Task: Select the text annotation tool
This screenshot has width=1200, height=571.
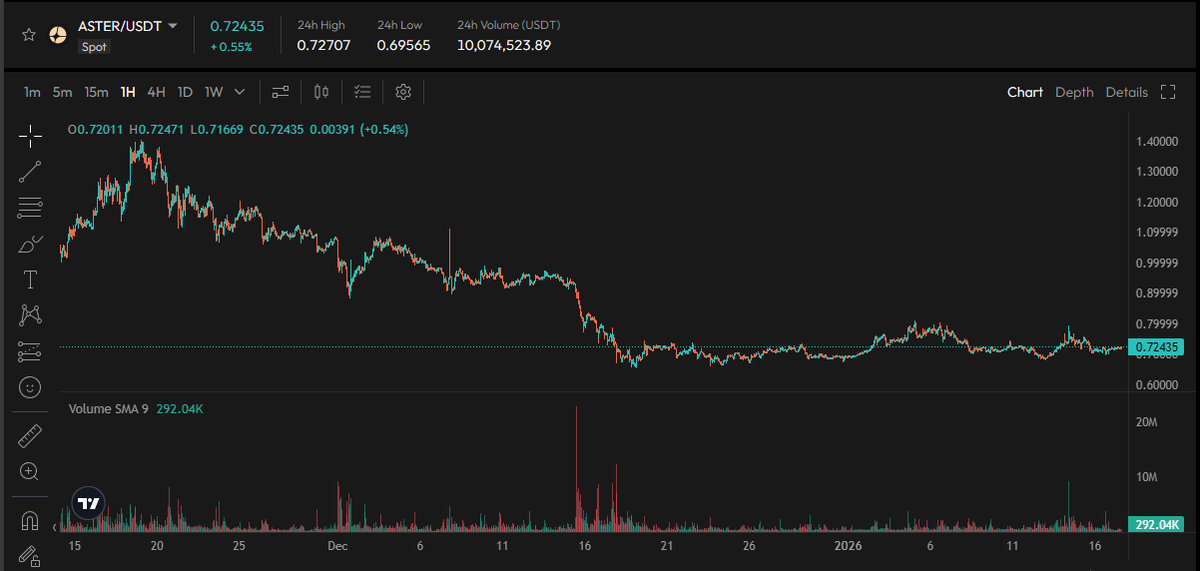Action: coord(30,279)
